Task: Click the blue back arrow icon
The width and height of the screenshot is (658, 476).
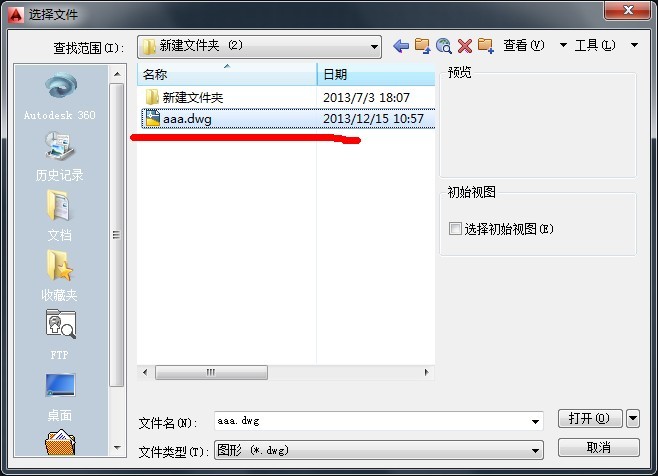Action: [x=401, y=45]
